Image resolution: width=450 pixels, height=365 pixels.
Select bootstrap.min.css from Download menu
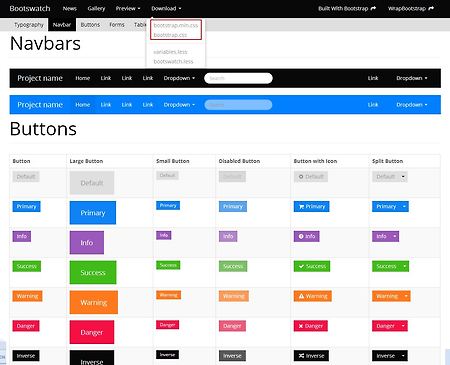coord(176,25)
